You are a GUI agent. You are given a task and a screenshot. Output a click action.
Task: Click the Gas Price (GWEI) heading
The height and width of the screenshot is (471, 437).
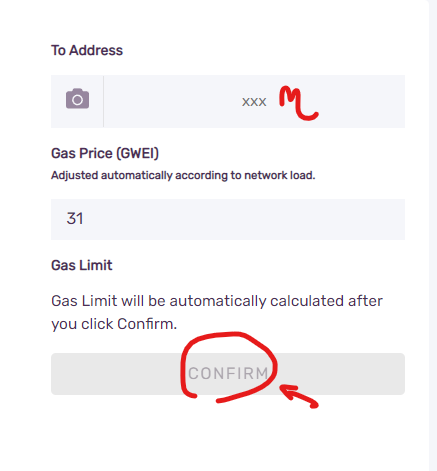tap(105, 153)
